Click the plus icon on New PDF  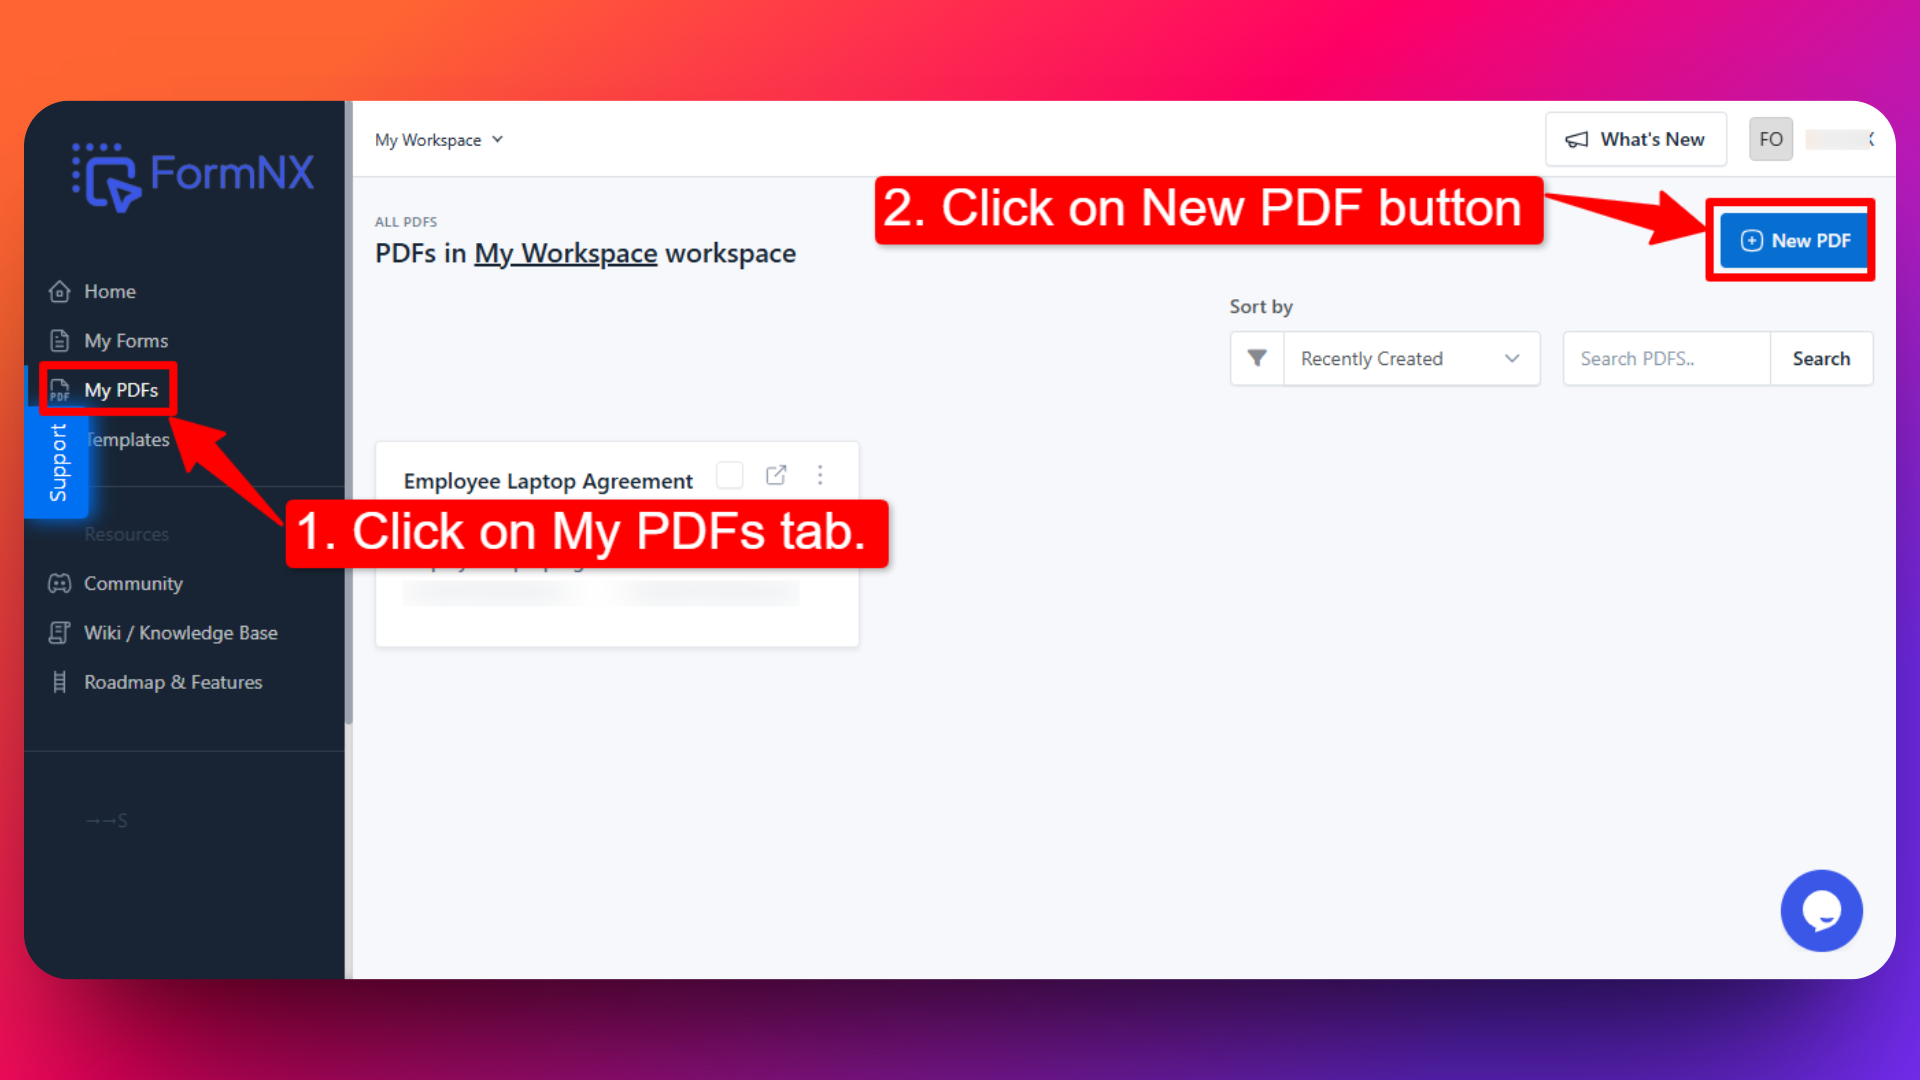coord(1752,240)
